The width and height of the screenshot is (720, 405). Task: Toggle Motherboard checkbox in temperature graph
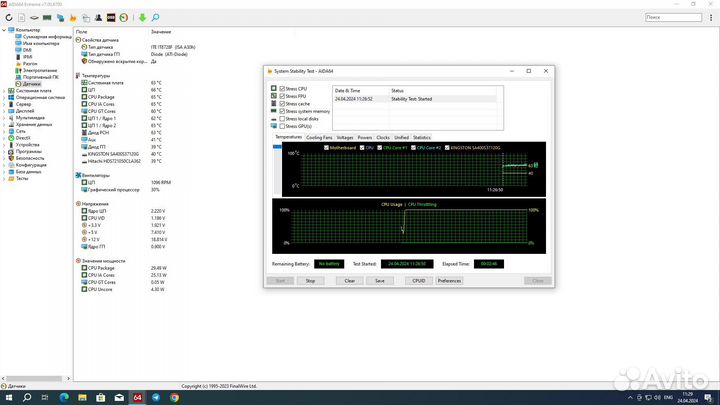coord(326,148)
